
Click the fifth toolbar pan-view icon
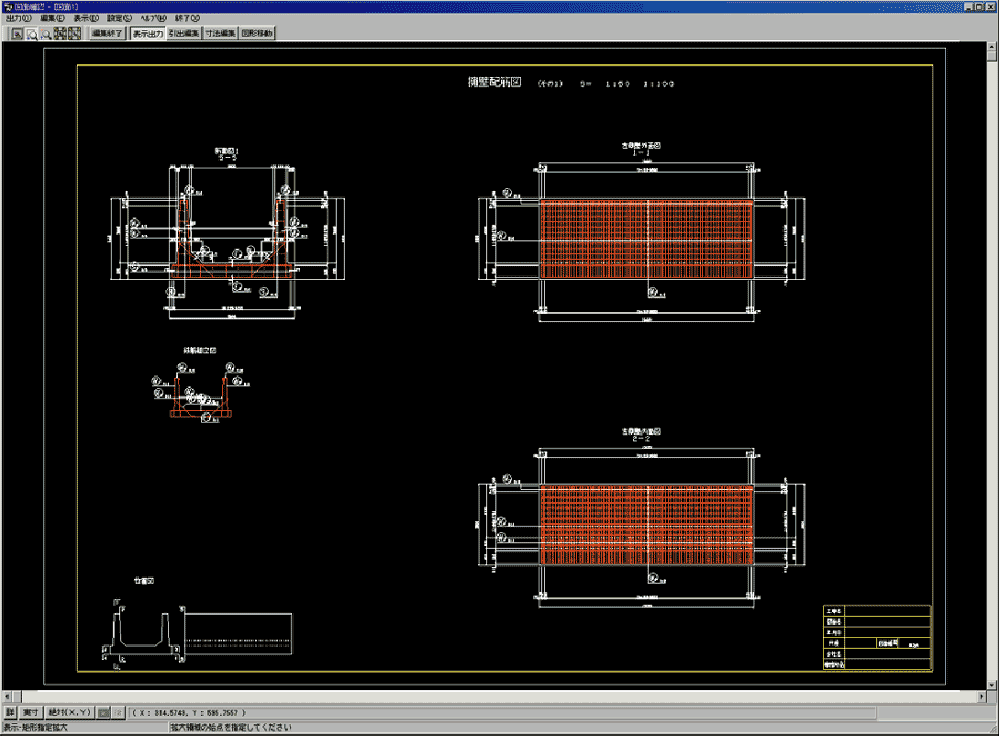point(74,34)
